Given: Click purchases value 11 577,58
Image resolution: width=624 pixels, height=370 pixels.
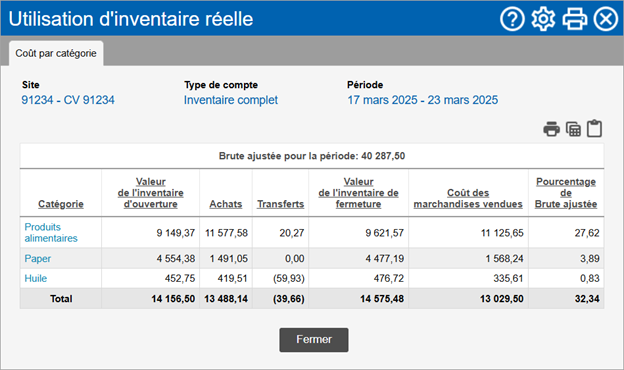Looking at the screenshot, I should click(226, 233).
